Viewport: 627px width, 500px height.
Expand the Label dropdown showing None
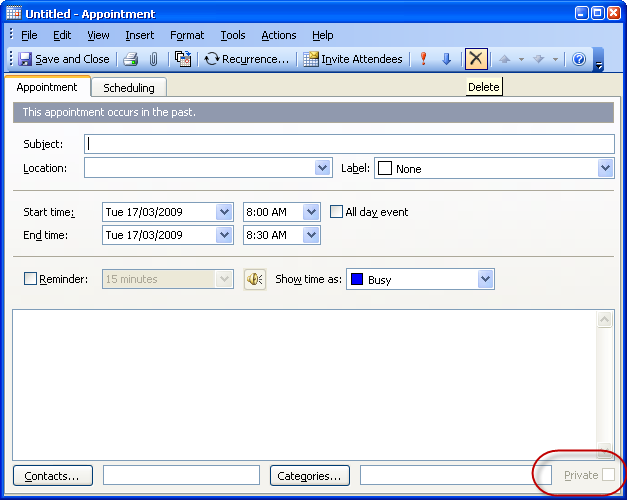605,169
